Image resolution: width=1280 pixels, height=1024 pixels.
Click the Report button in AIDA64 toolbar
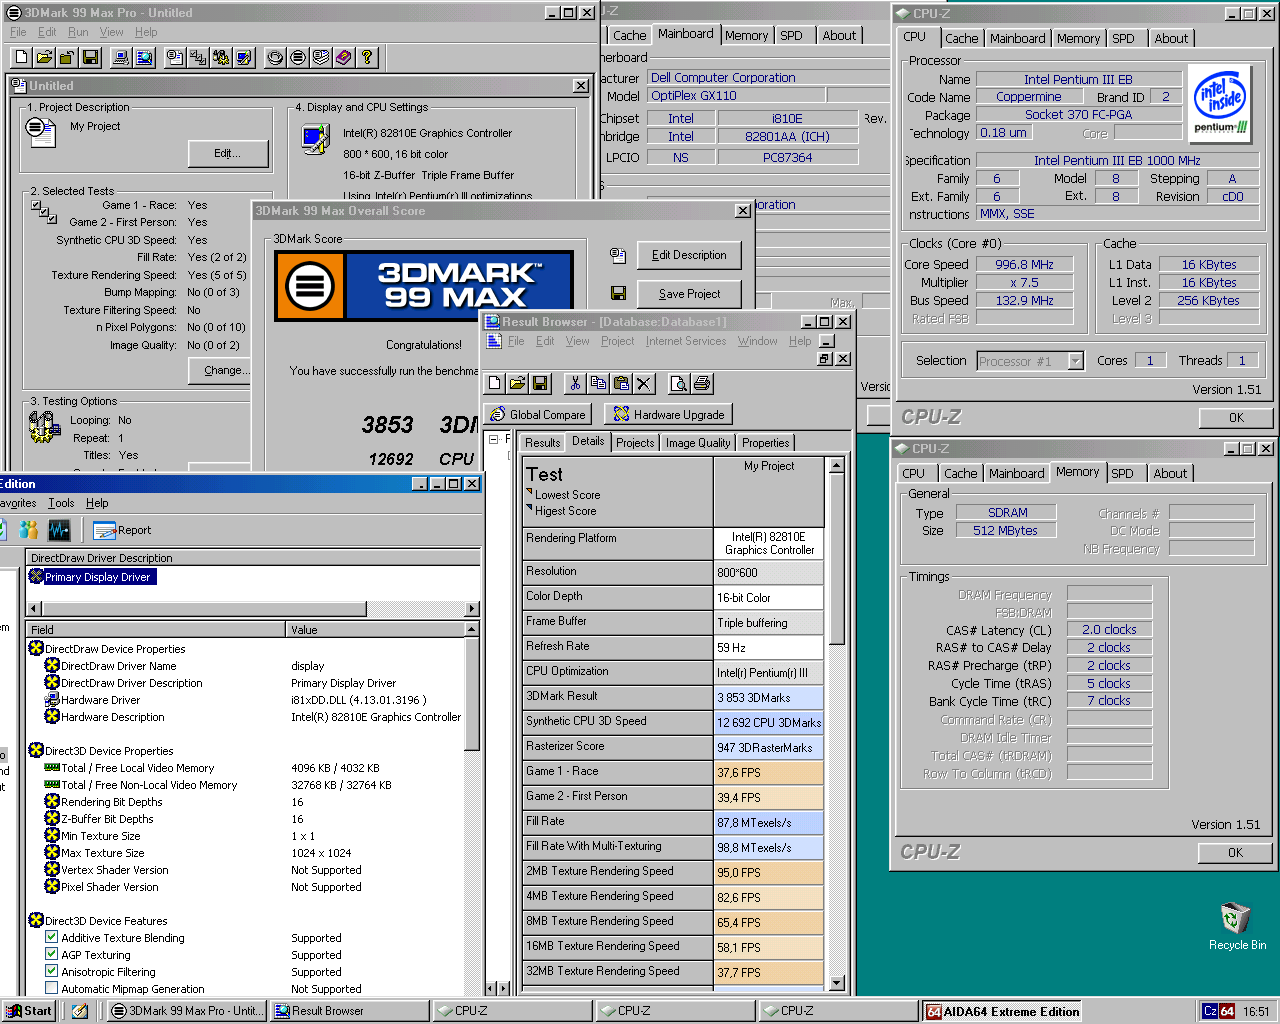click(x=122, y=530)
